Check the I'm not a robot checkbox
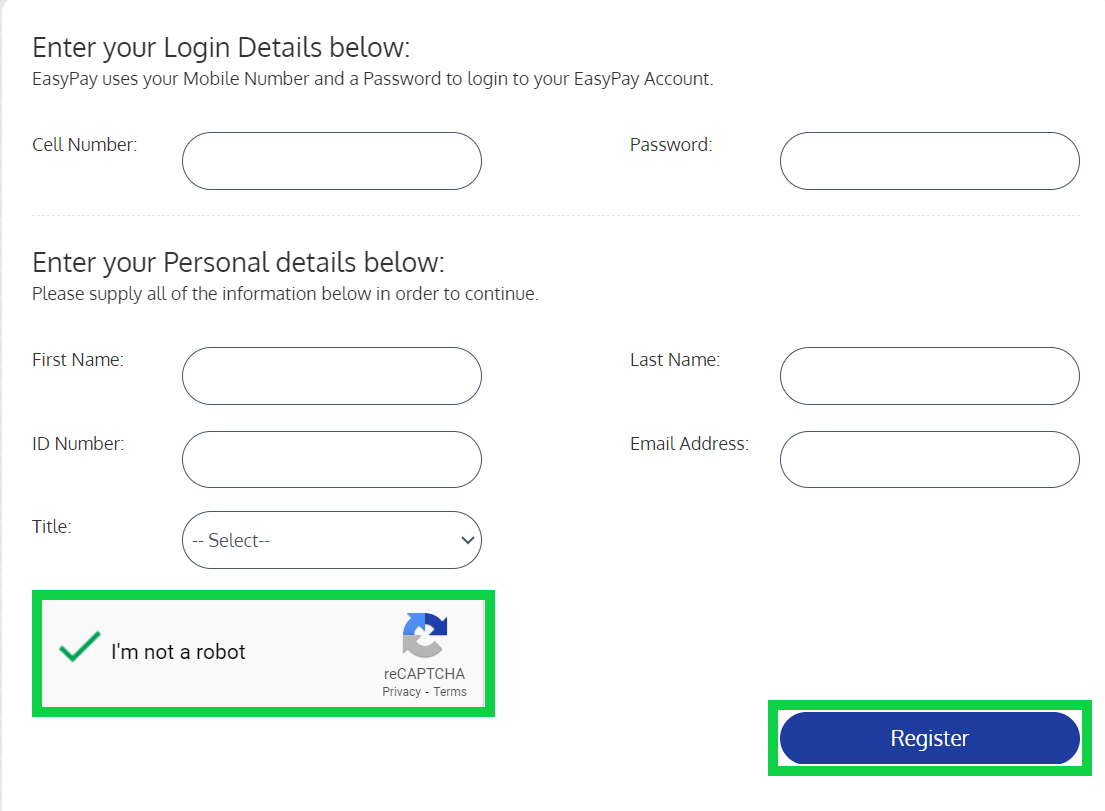 coord(80,648)
